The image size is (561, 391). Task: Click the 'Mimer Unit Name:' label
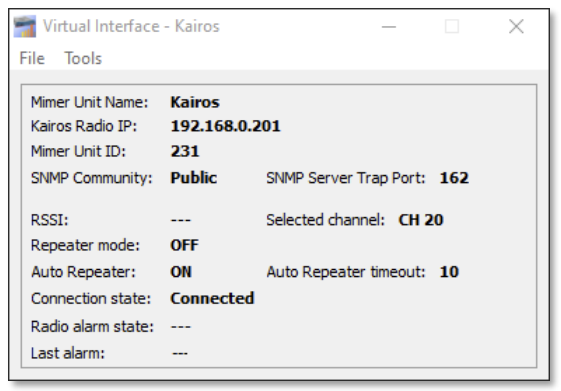[x=89, y=102]
